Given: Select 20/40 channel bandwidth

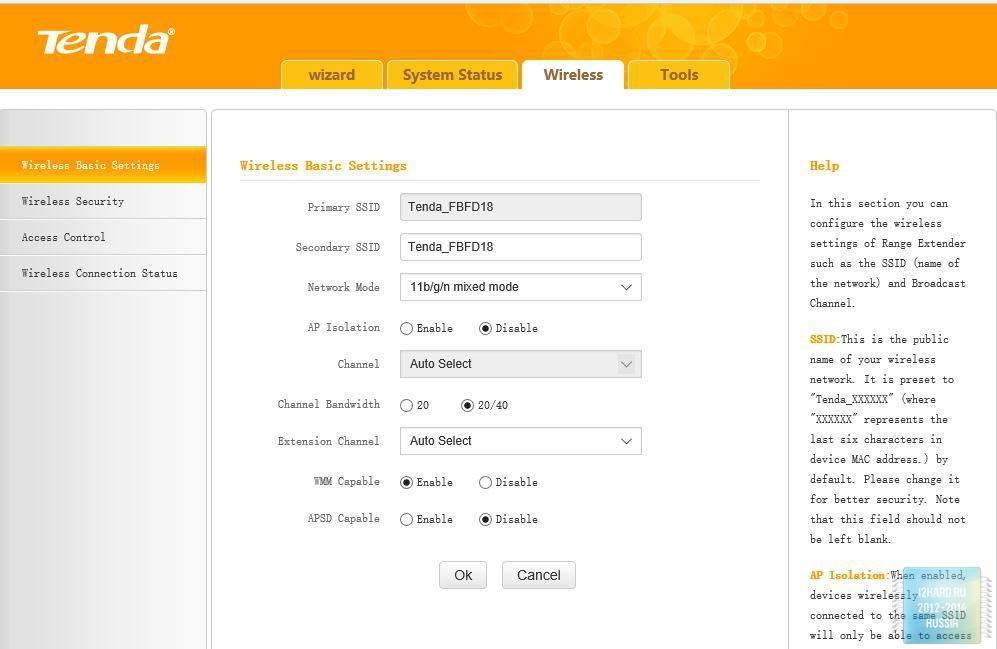Looking at the screenshot, I should point(467,405).
